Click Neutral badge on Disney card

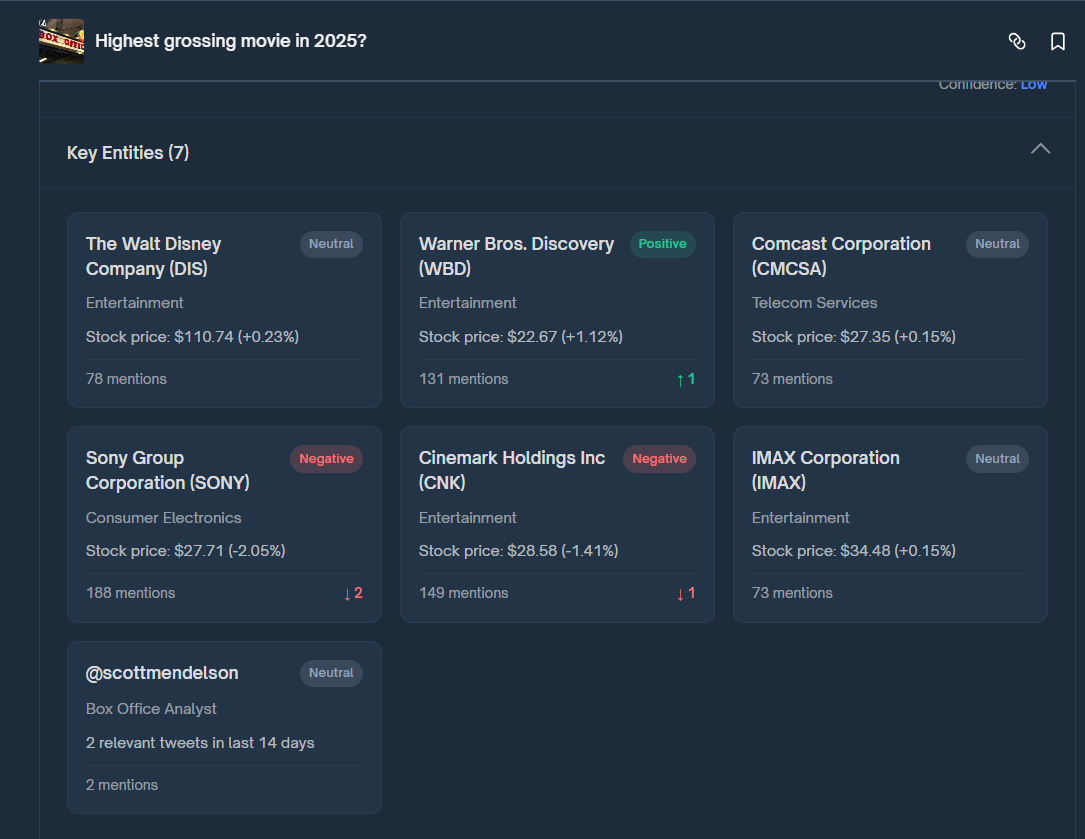click(x=331, y=244)
